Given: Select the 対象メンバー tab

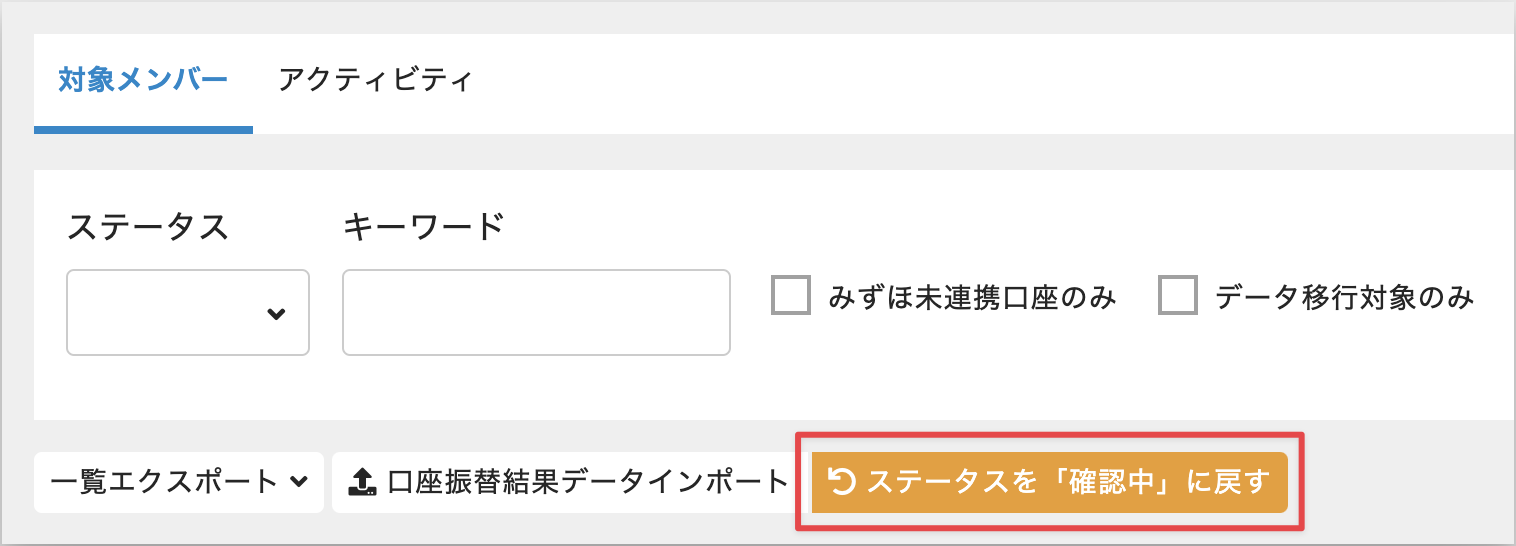Looking at the screenshot, I should click(143, 80).
